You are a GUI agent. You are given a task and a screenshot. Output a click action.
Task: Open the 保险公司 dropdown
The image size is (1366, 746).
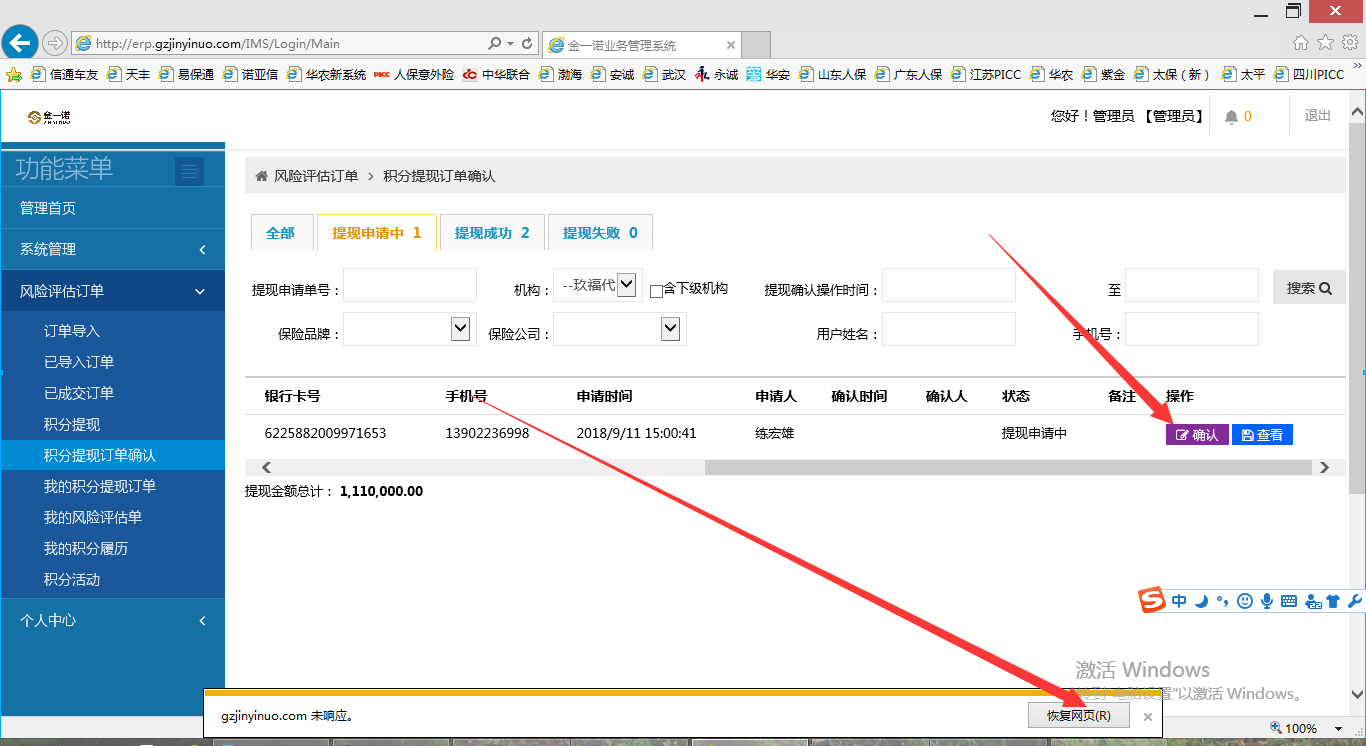[670, 328]
